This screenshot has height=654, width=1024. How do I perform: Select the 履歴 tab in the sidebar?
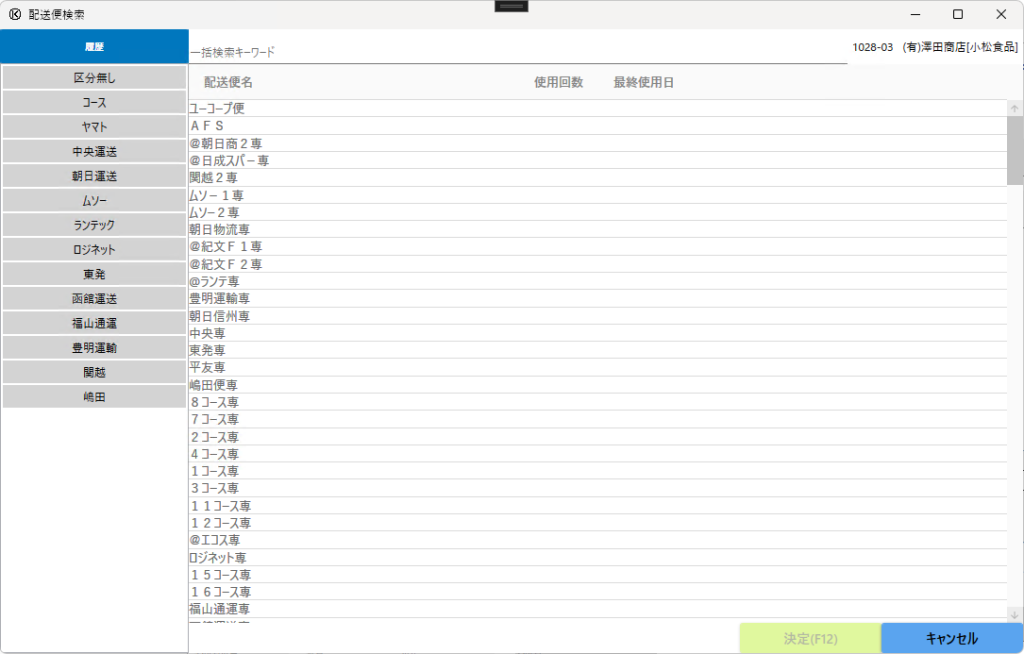95,46
